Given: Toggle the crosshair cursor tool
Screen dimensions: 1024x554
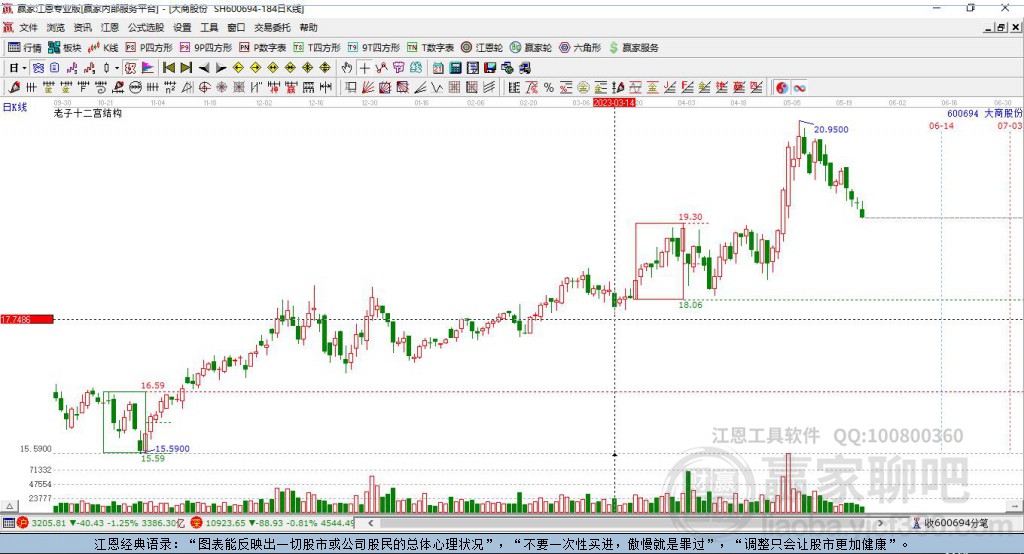Looking at the screenshot, I should (x=364, y=68).
